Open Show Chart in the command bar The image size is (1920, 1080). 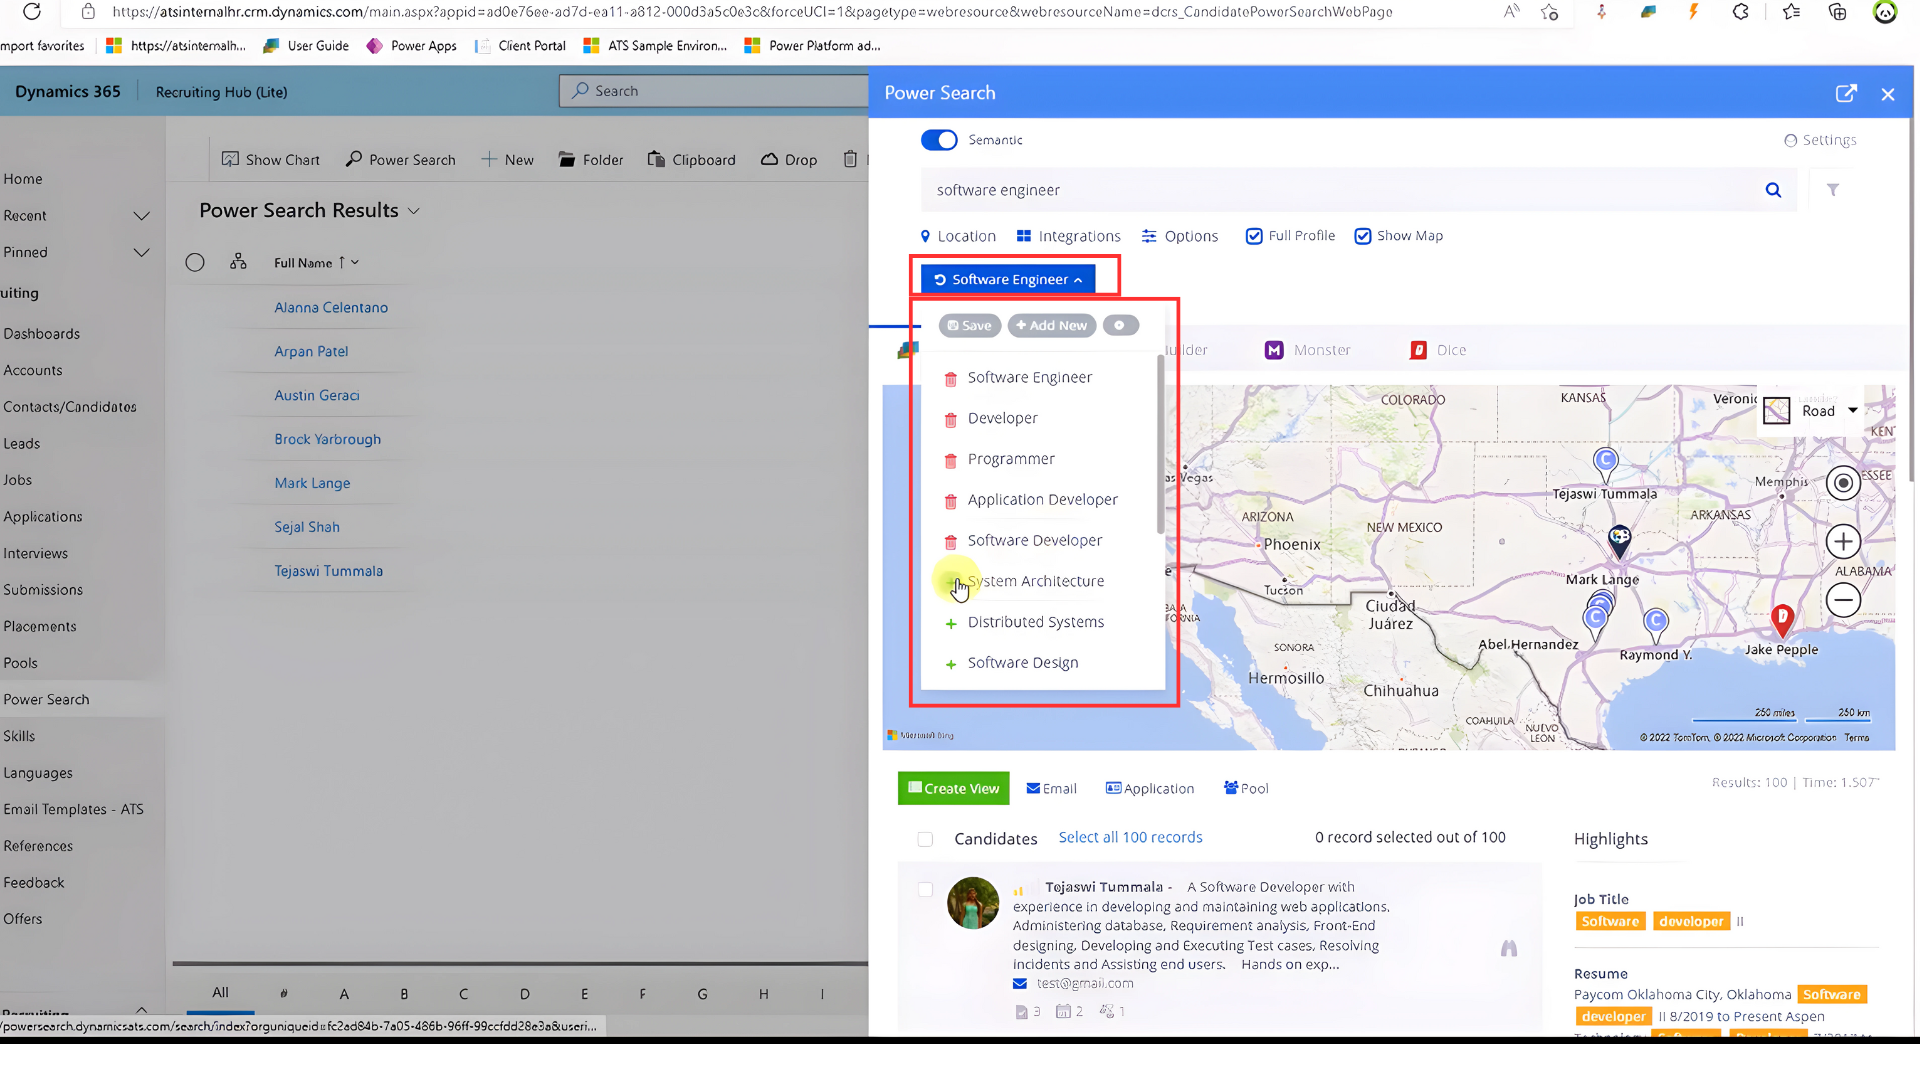click(271, 160)
